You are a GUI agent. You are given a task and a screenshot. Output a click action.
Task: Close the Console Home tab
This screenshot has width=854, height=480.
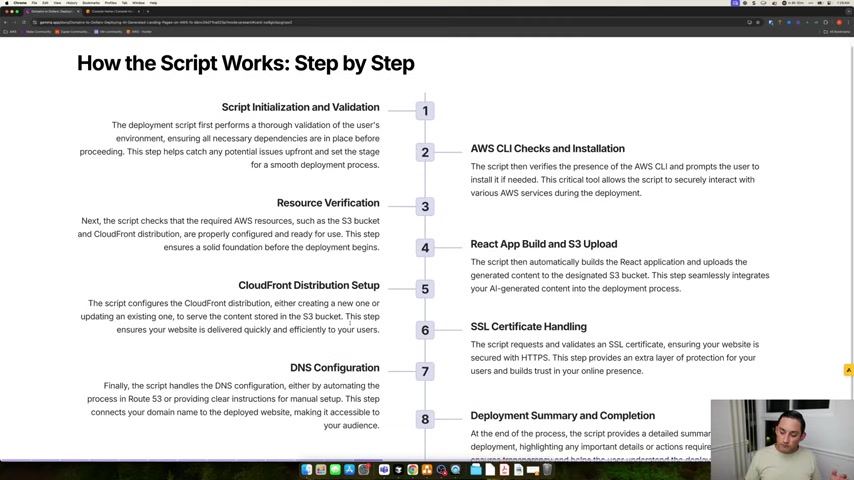pyautogui.click(x=138, y=11)
